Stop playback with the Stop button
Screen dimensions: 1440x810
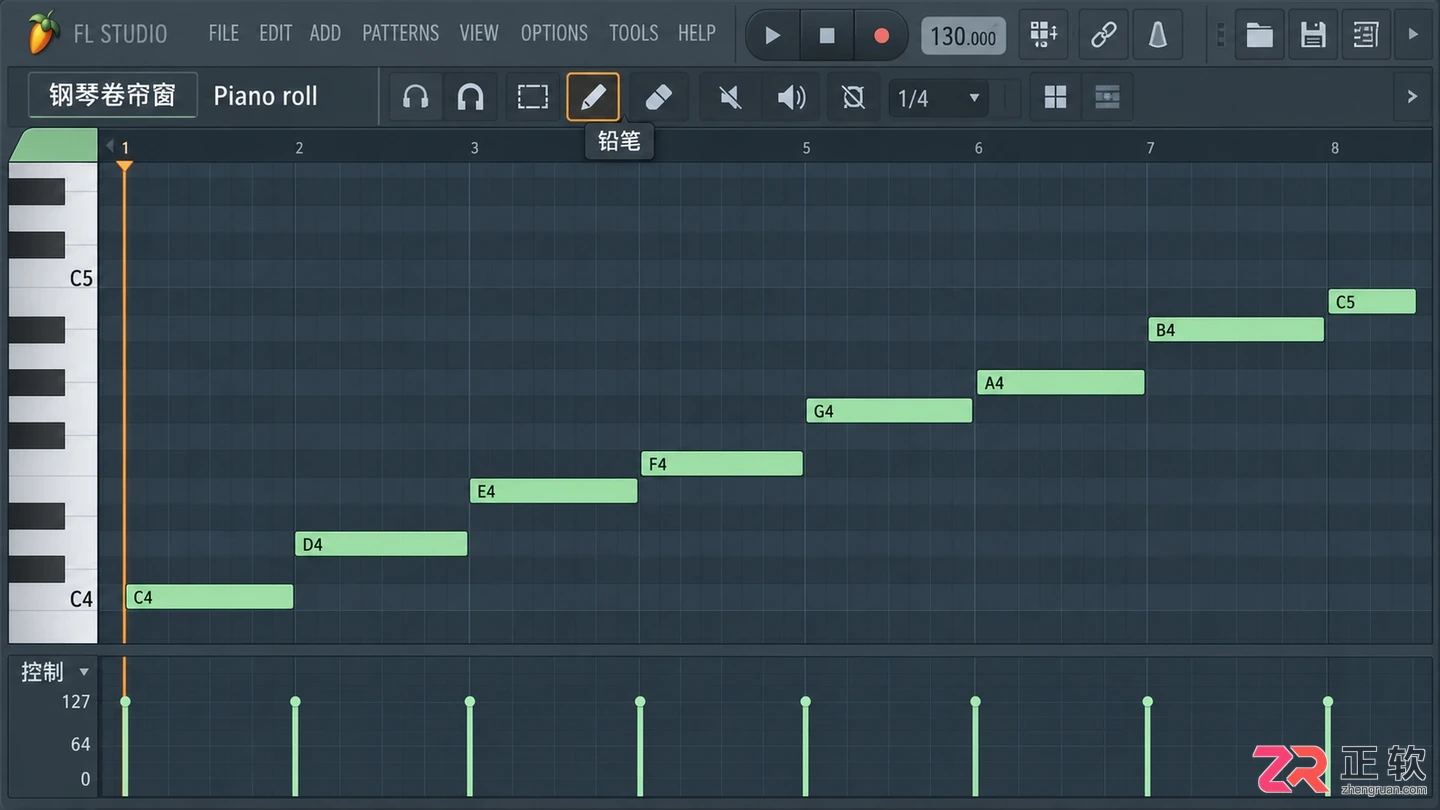(827, 36)
